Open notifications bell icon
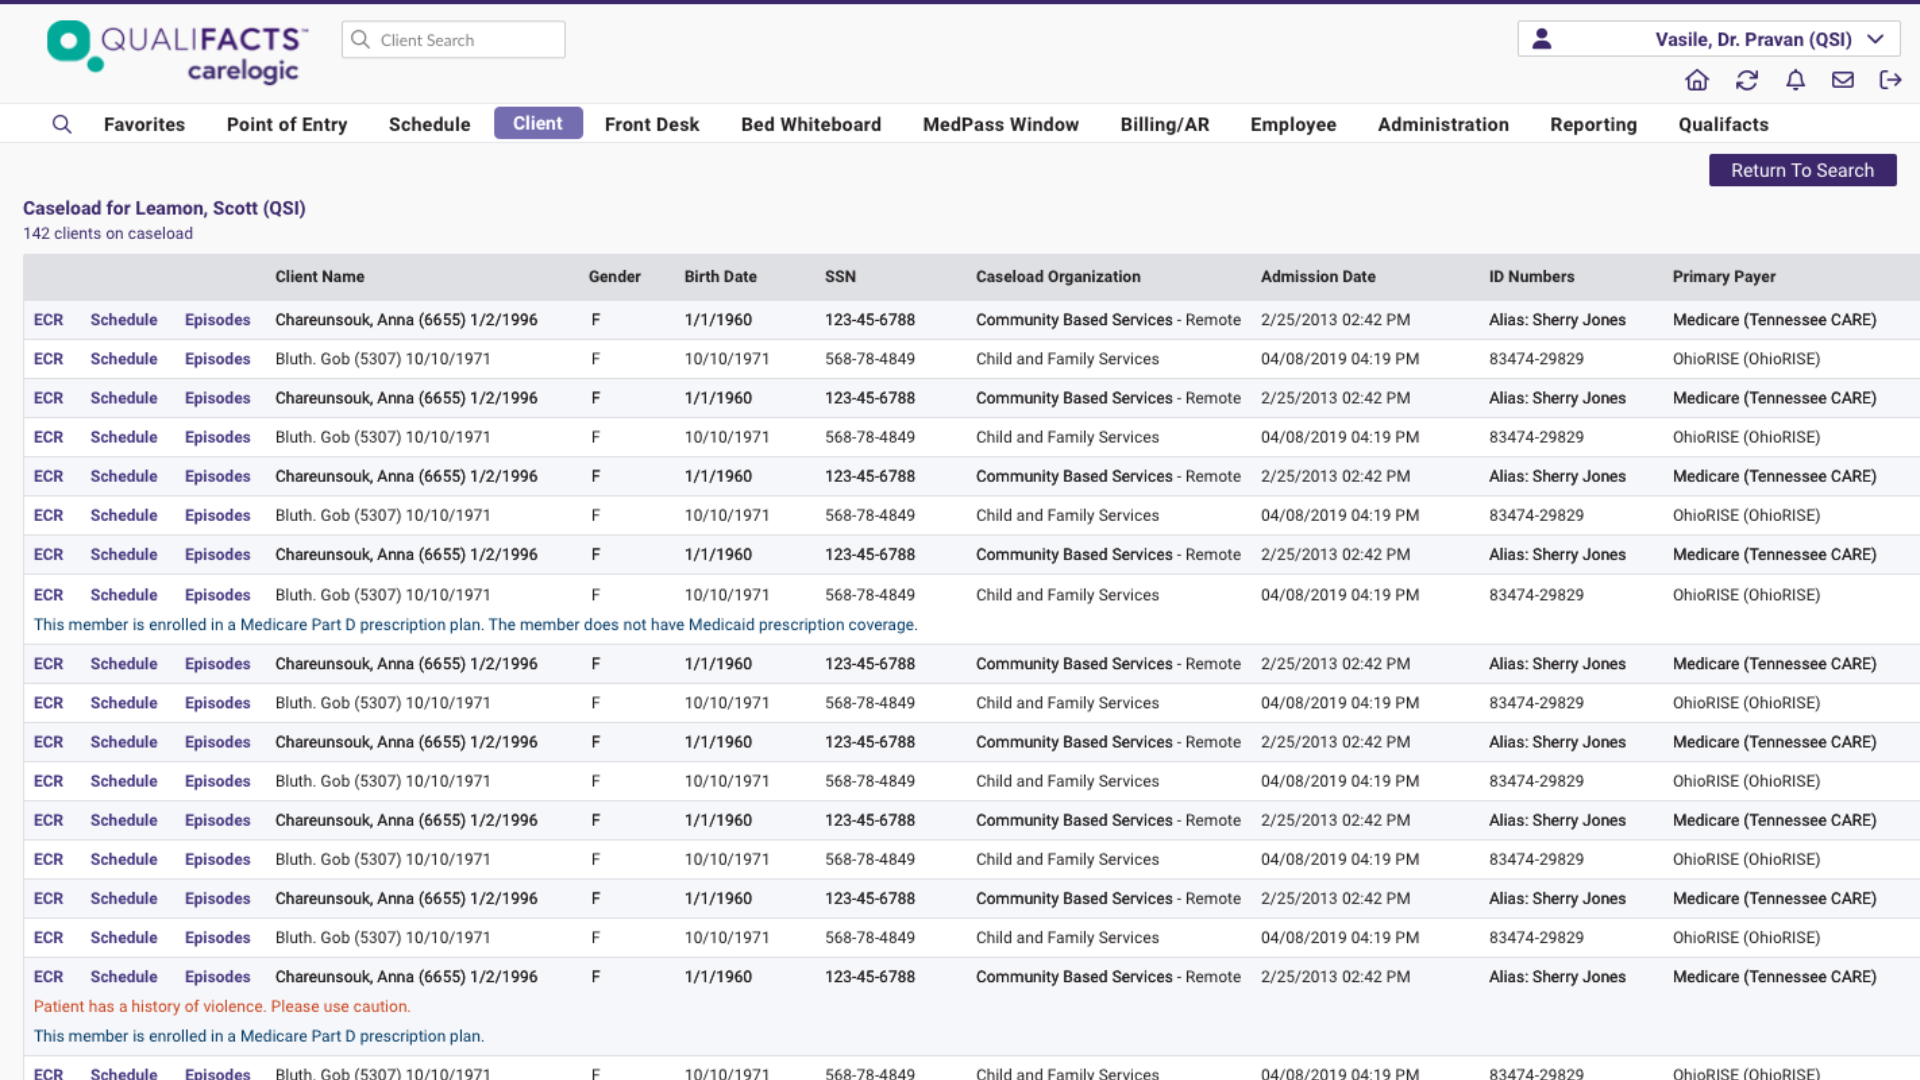 [x=1796, y=80]
